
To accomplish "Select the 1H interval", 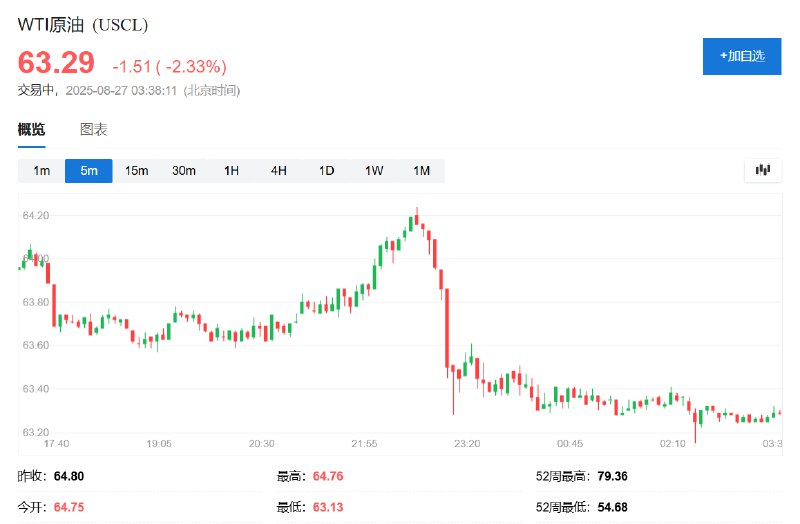I will (231, 171).
